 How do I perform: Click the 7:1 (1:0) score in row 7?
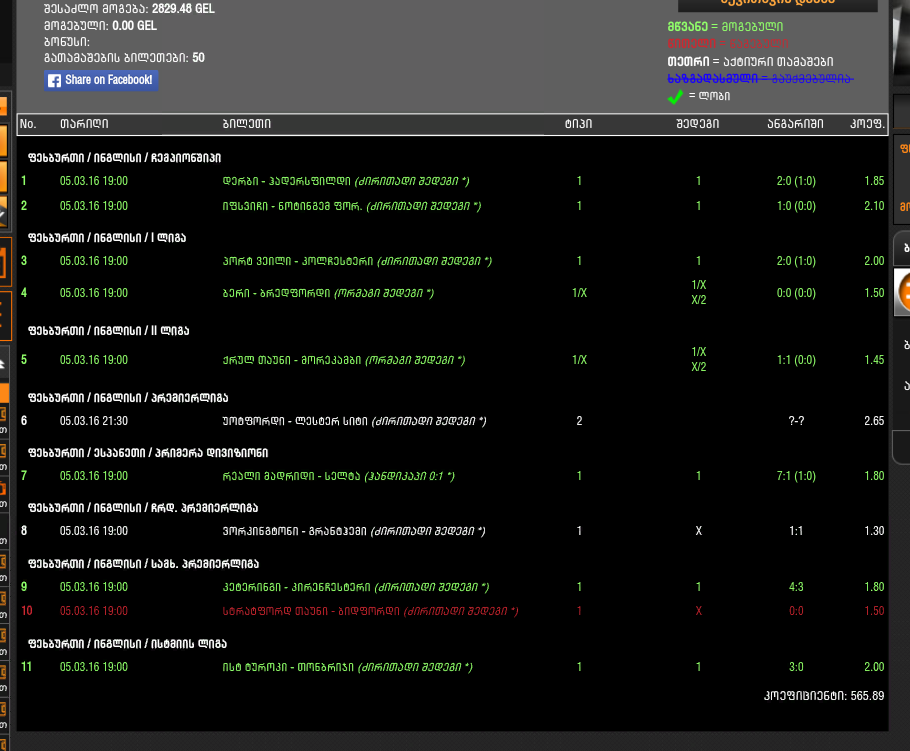796,476
